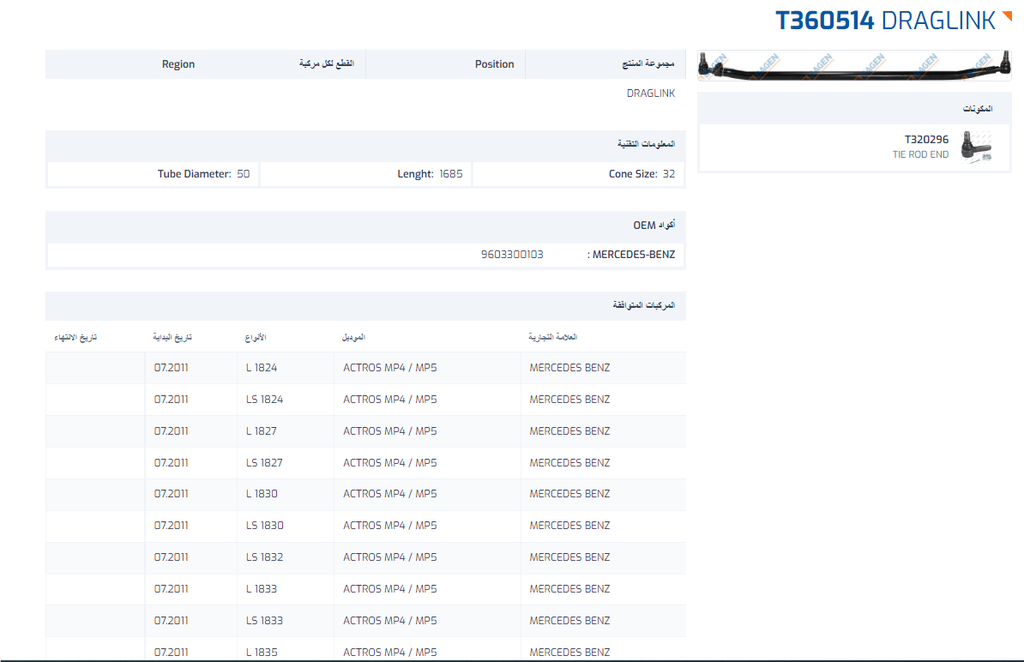Select the Lenght: 1685 specification
This screenshot has height=662, width=1024.
[430, 174]
